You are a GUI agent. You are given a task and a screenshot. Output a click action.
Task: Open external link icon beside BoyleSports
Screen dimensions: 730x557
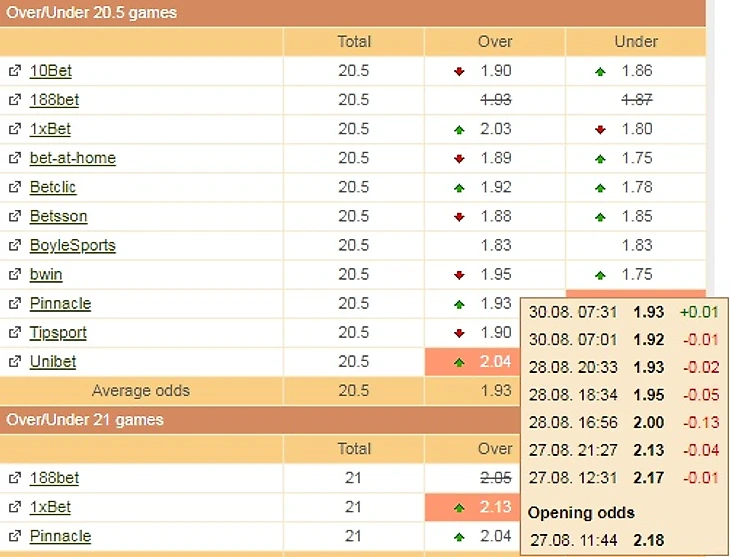coord(15,245)
